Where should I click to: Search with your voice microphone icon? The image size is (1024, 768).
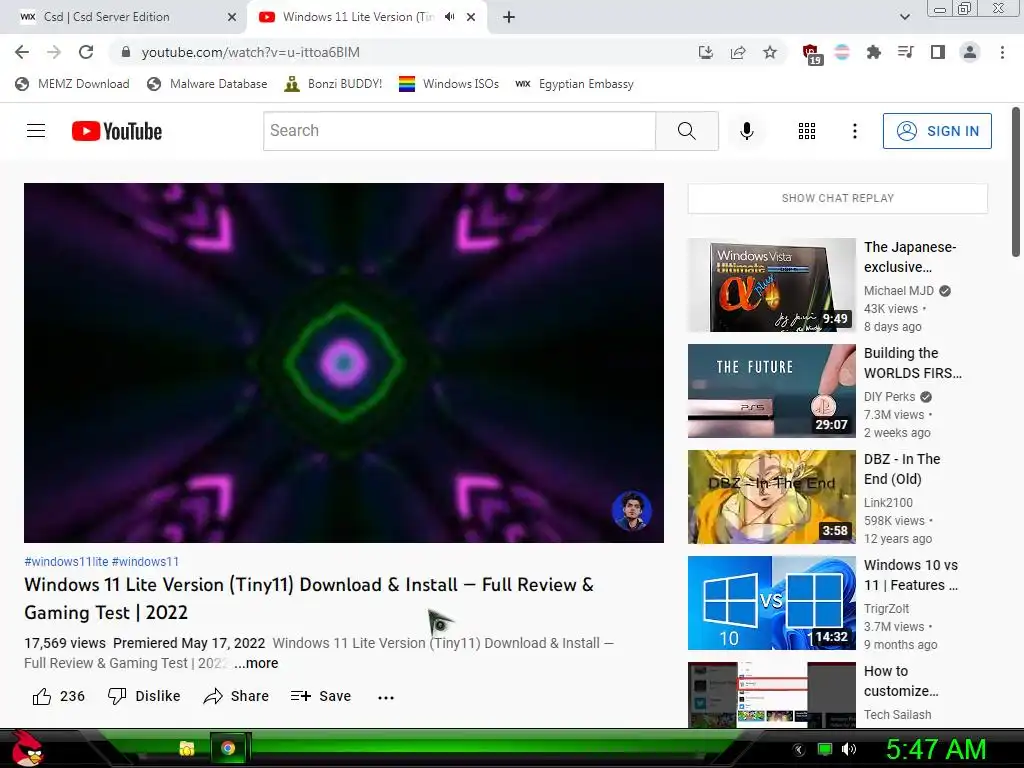pos(746,131)
